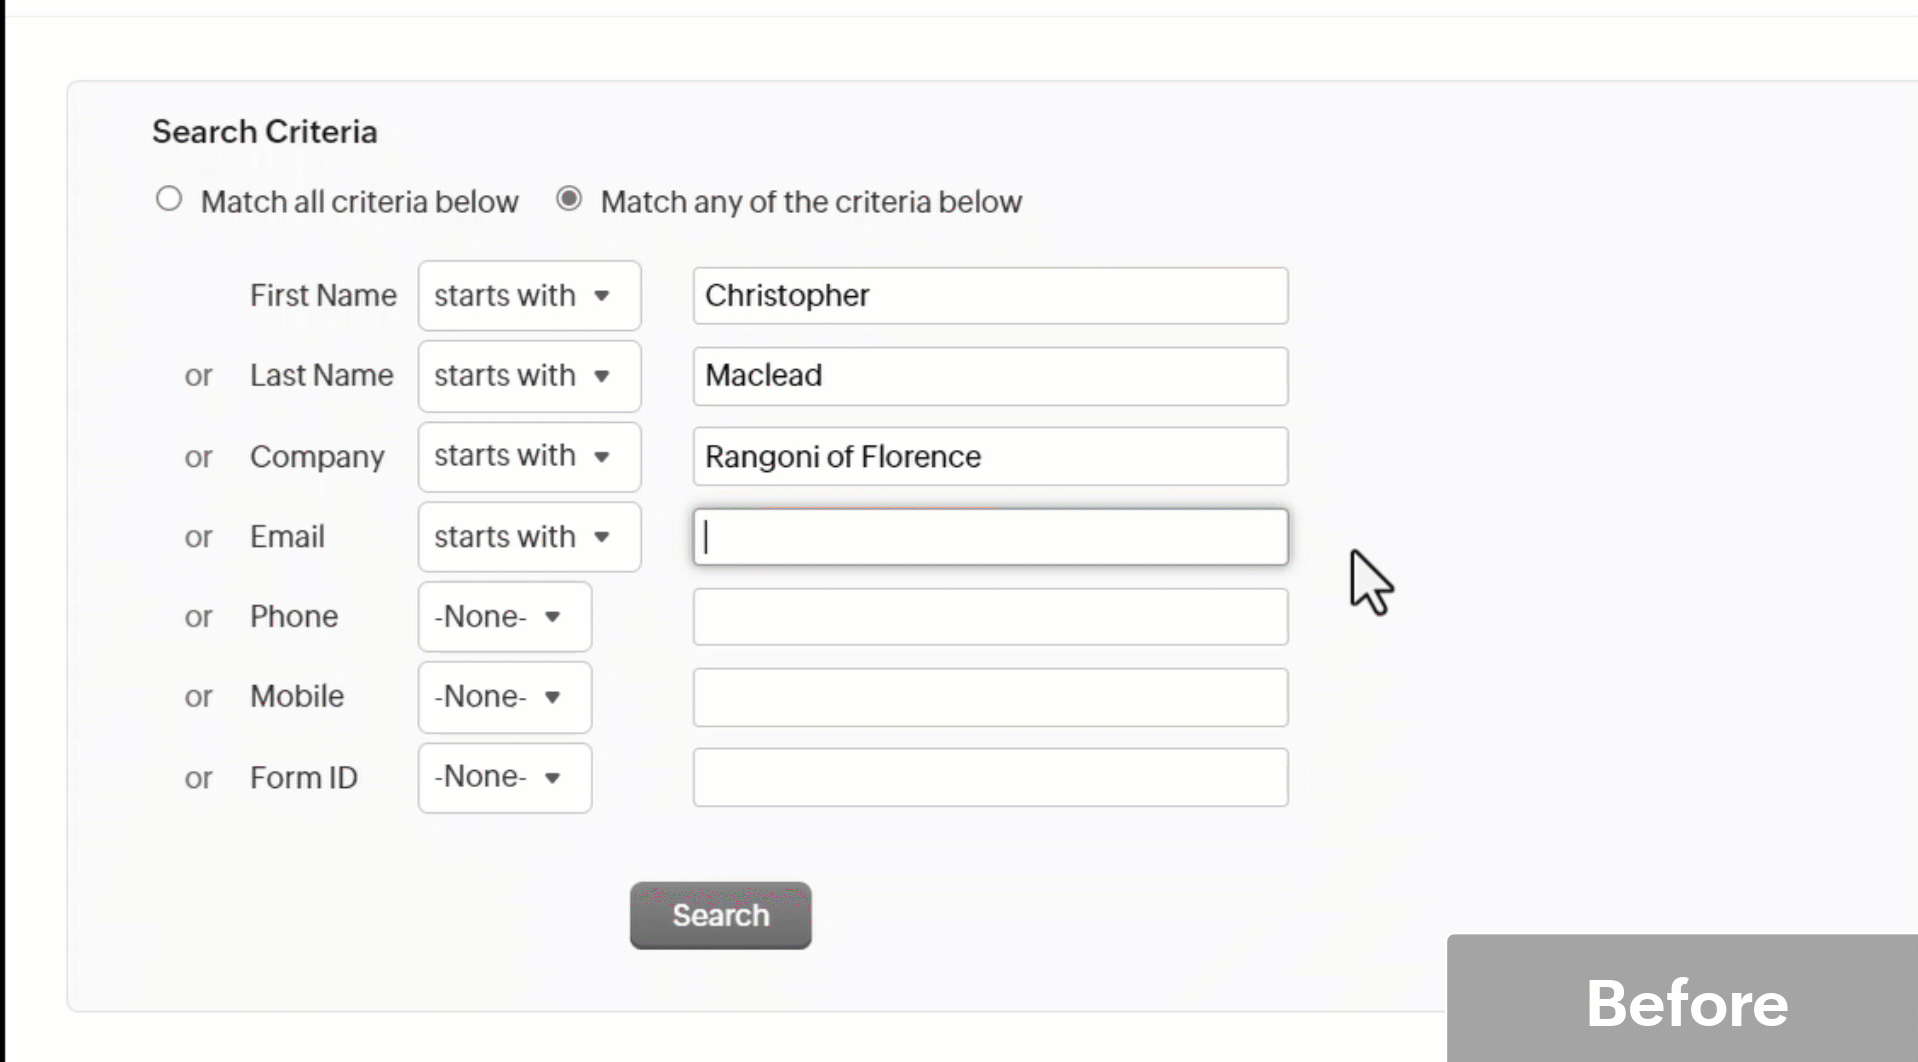Focus the empty Email text field
Viewport: 1918px width, 1062px height.
point(990,537)
